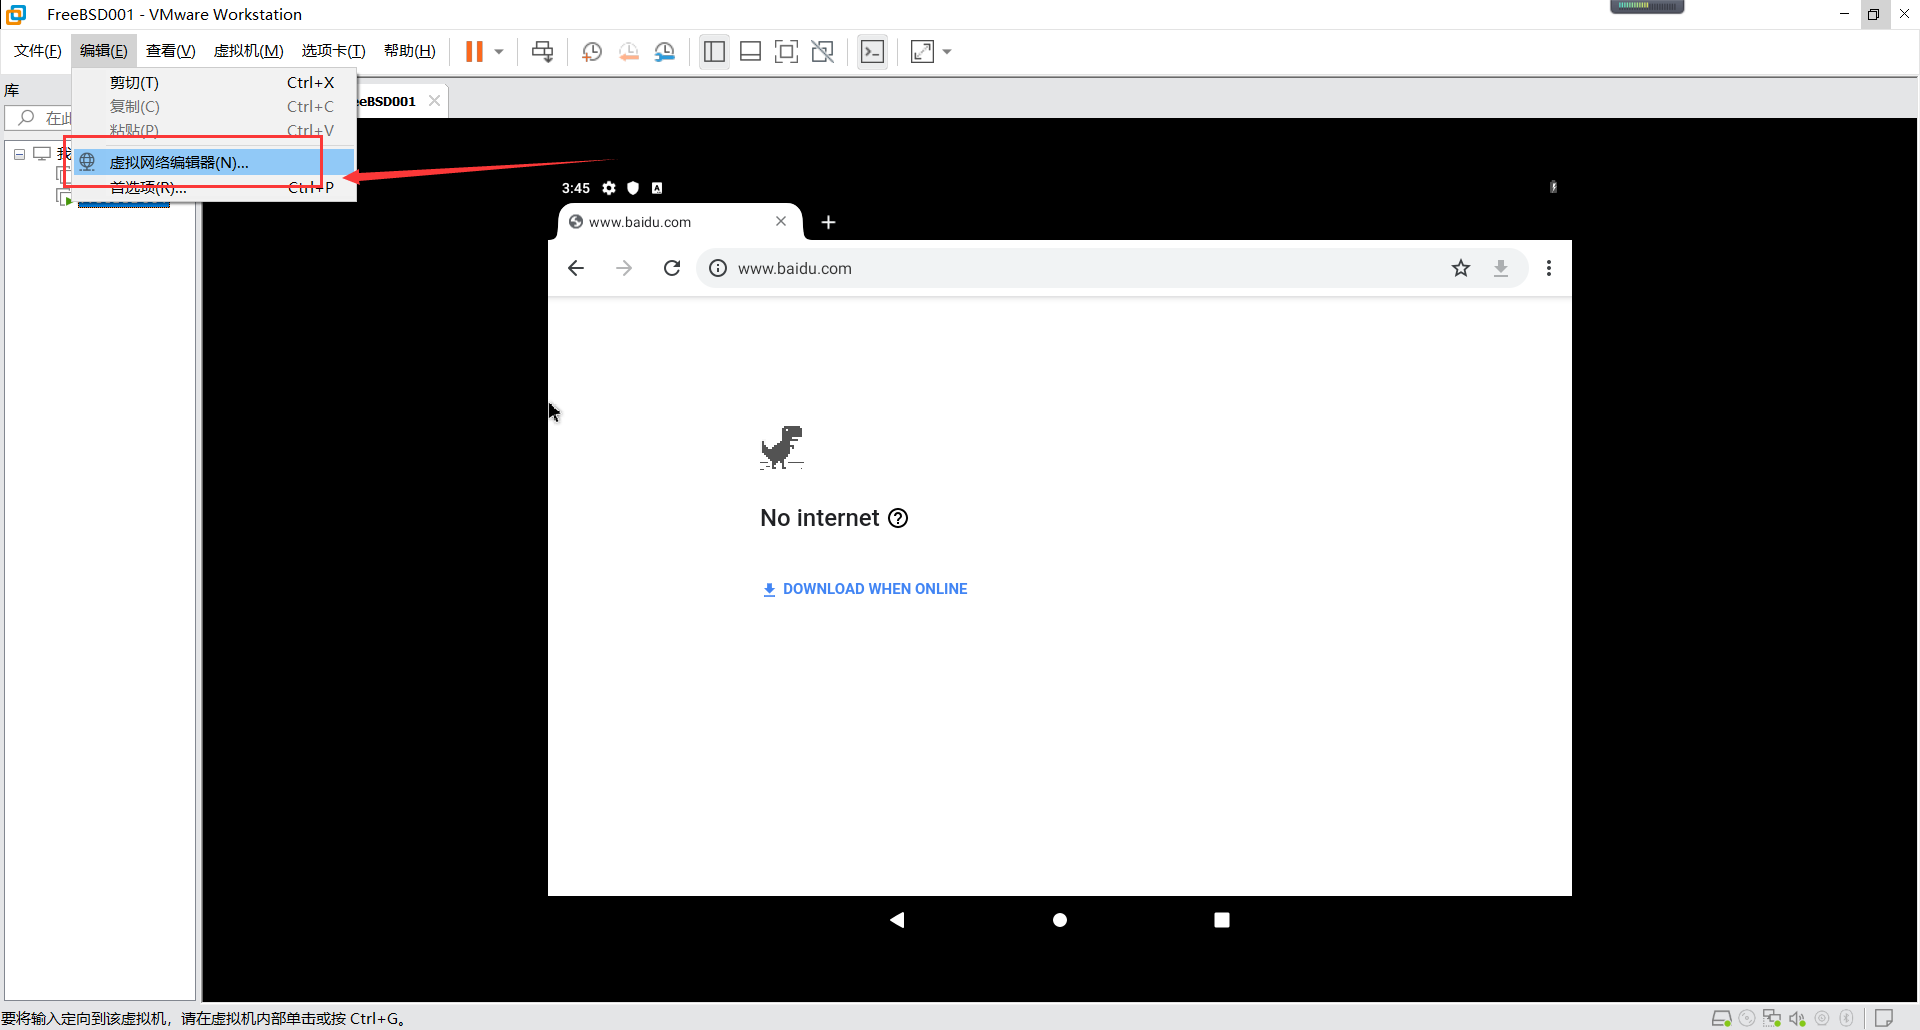Image resolution: width=1920 pixels, height=1030 pixels.
Task: Go forward in the browser
Action: tap(624, 268)
